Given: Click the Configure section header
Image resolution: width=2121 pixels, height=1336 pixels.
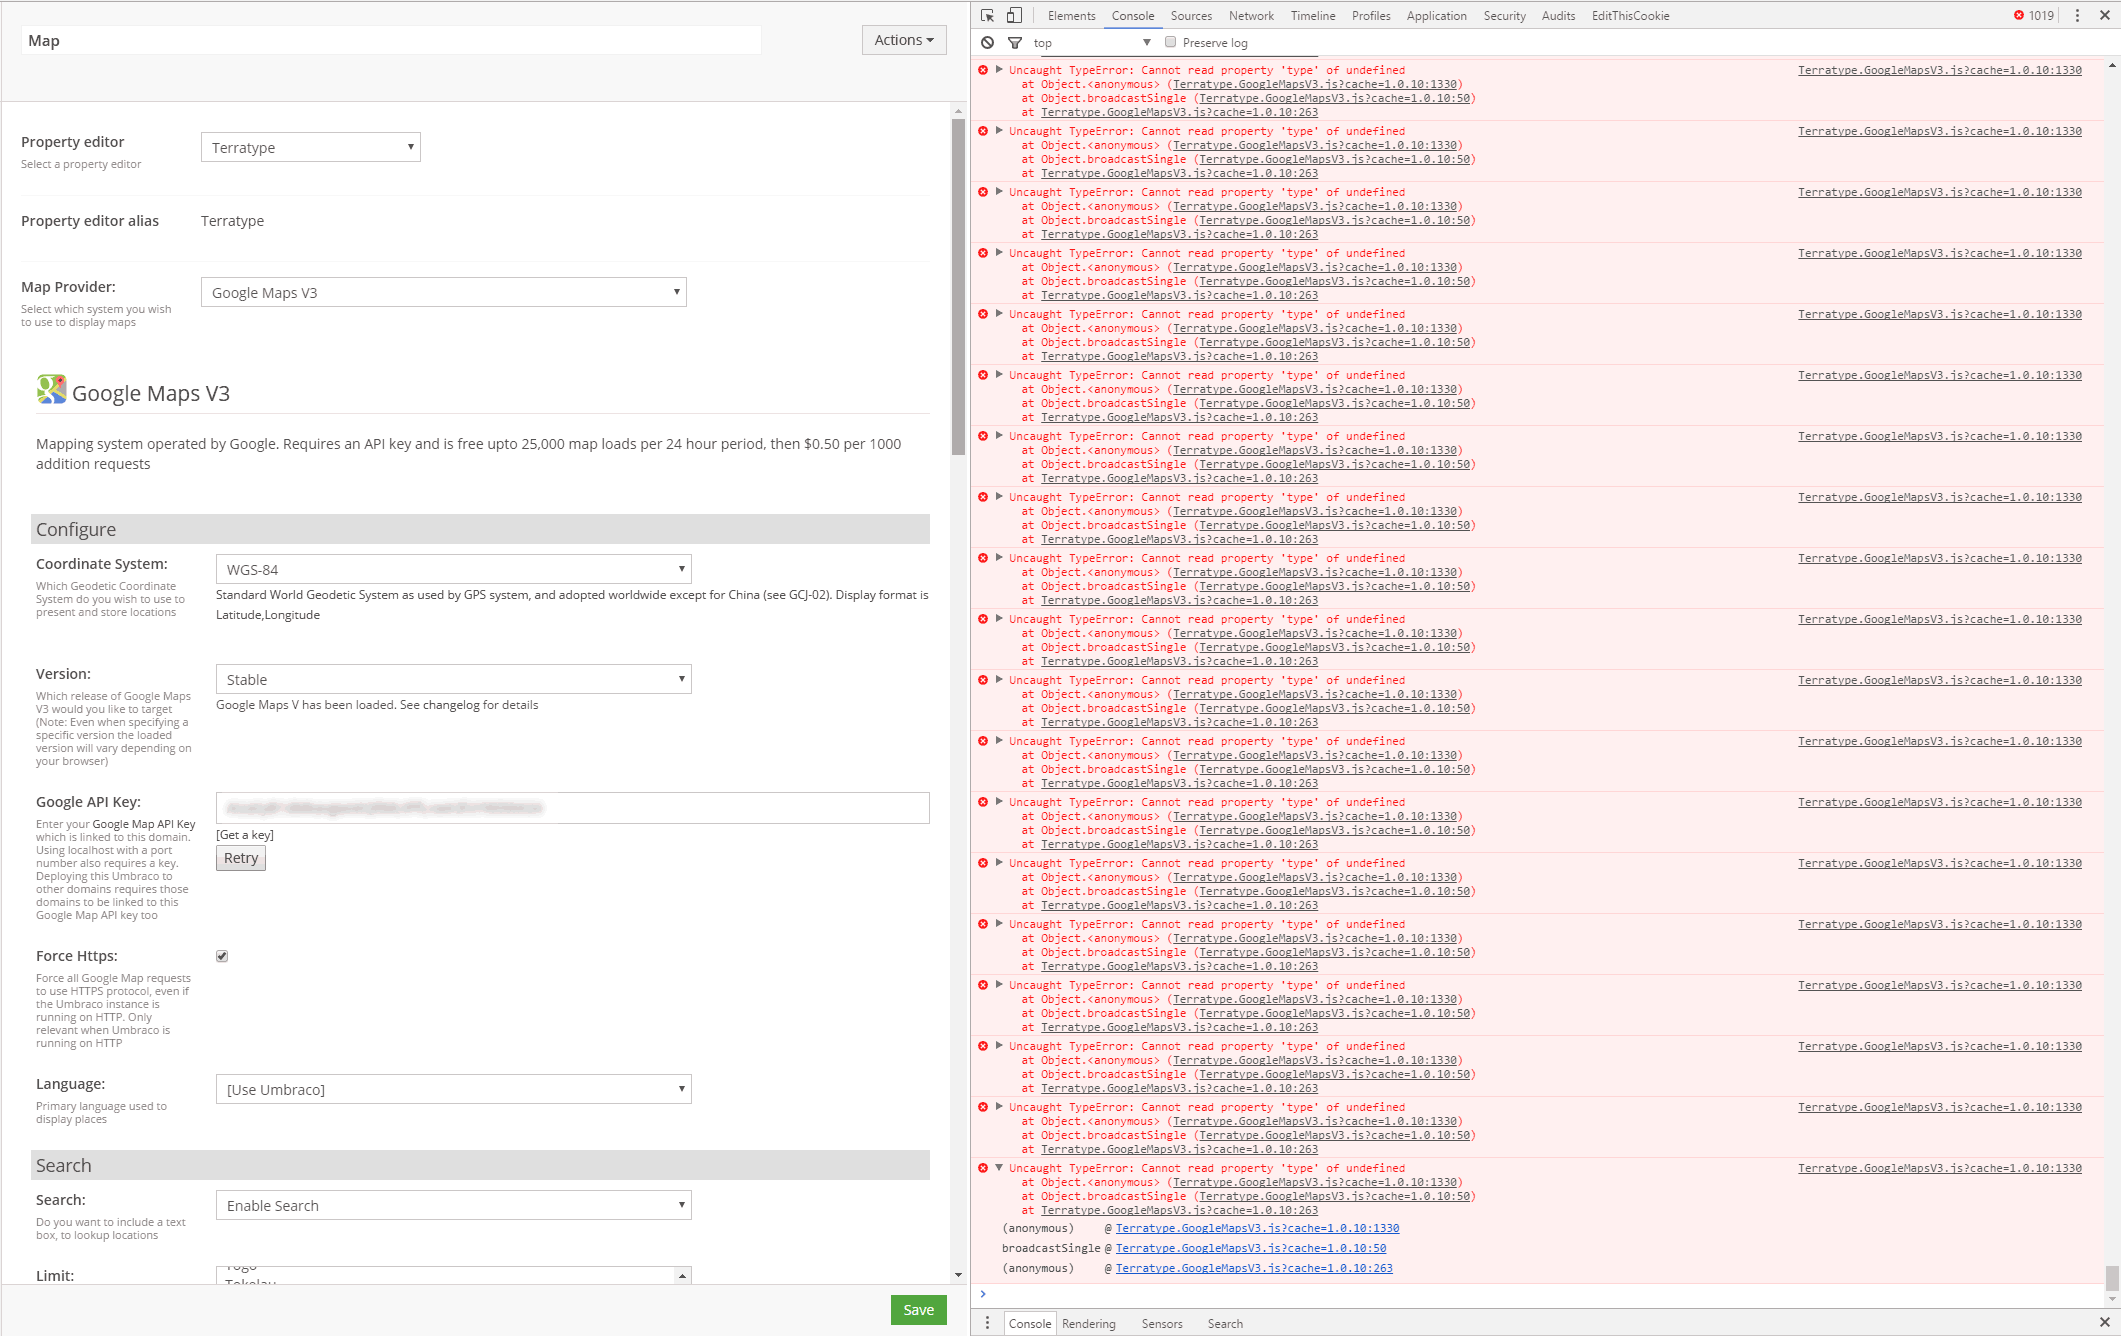Looking at the screenshot, I should (x=480, y=529).
